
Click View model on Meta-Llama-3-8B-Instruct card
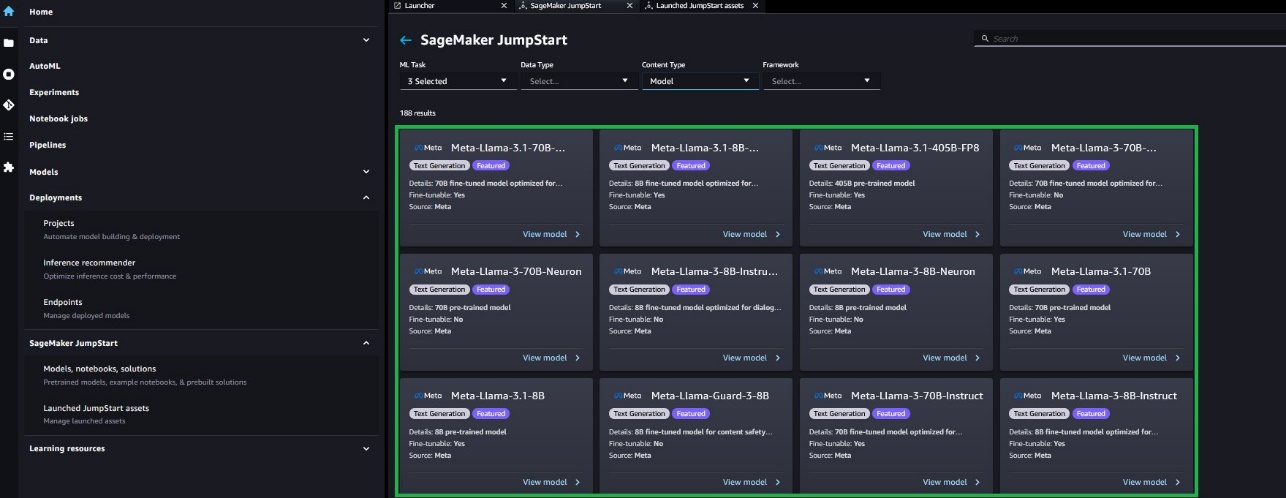pos(1145,482)
